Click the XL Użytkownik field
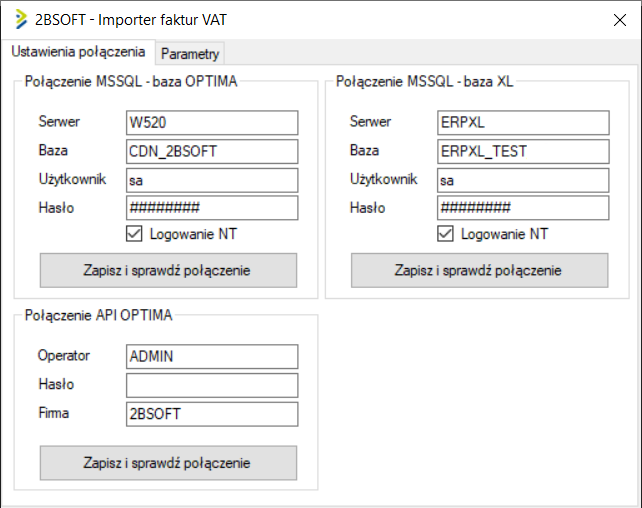The height and width of the screenshot is (508, 642). (523, 180)
